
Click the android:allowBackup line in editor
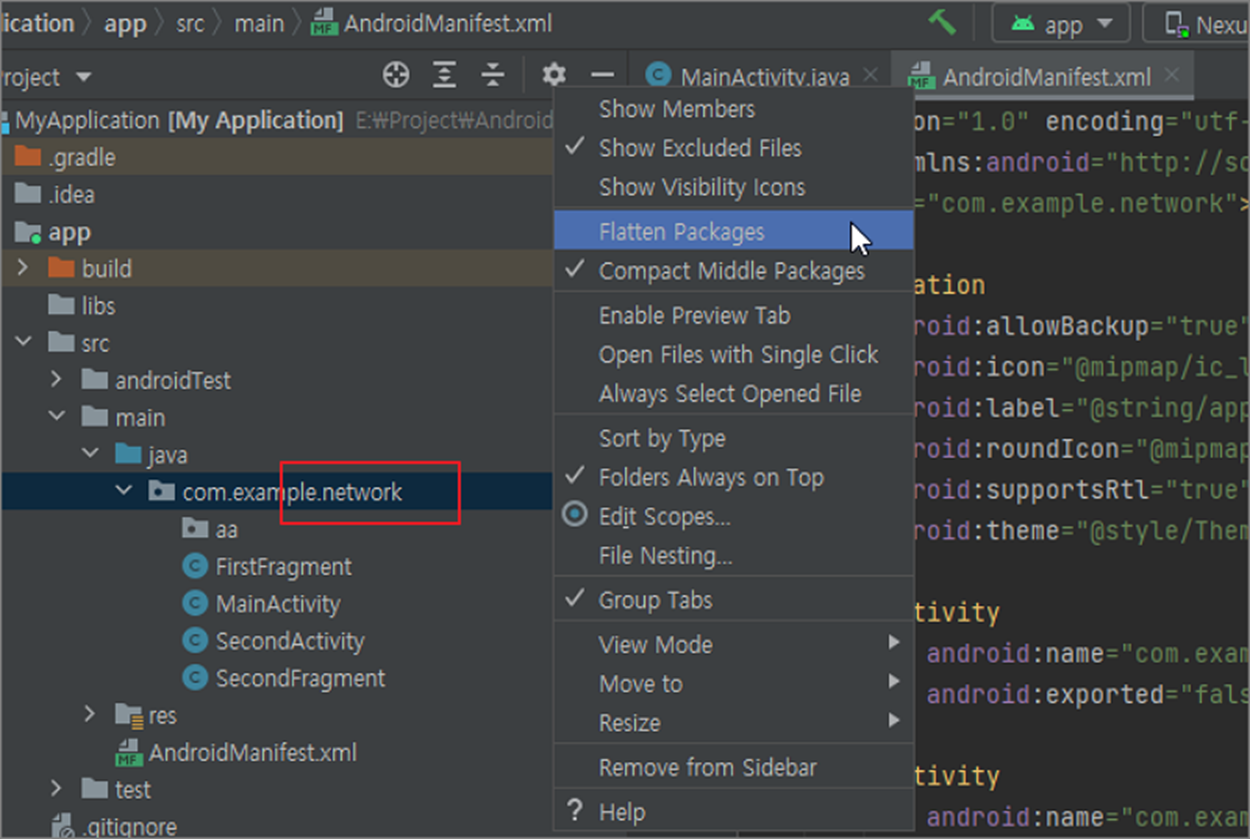pos(1081,326)
